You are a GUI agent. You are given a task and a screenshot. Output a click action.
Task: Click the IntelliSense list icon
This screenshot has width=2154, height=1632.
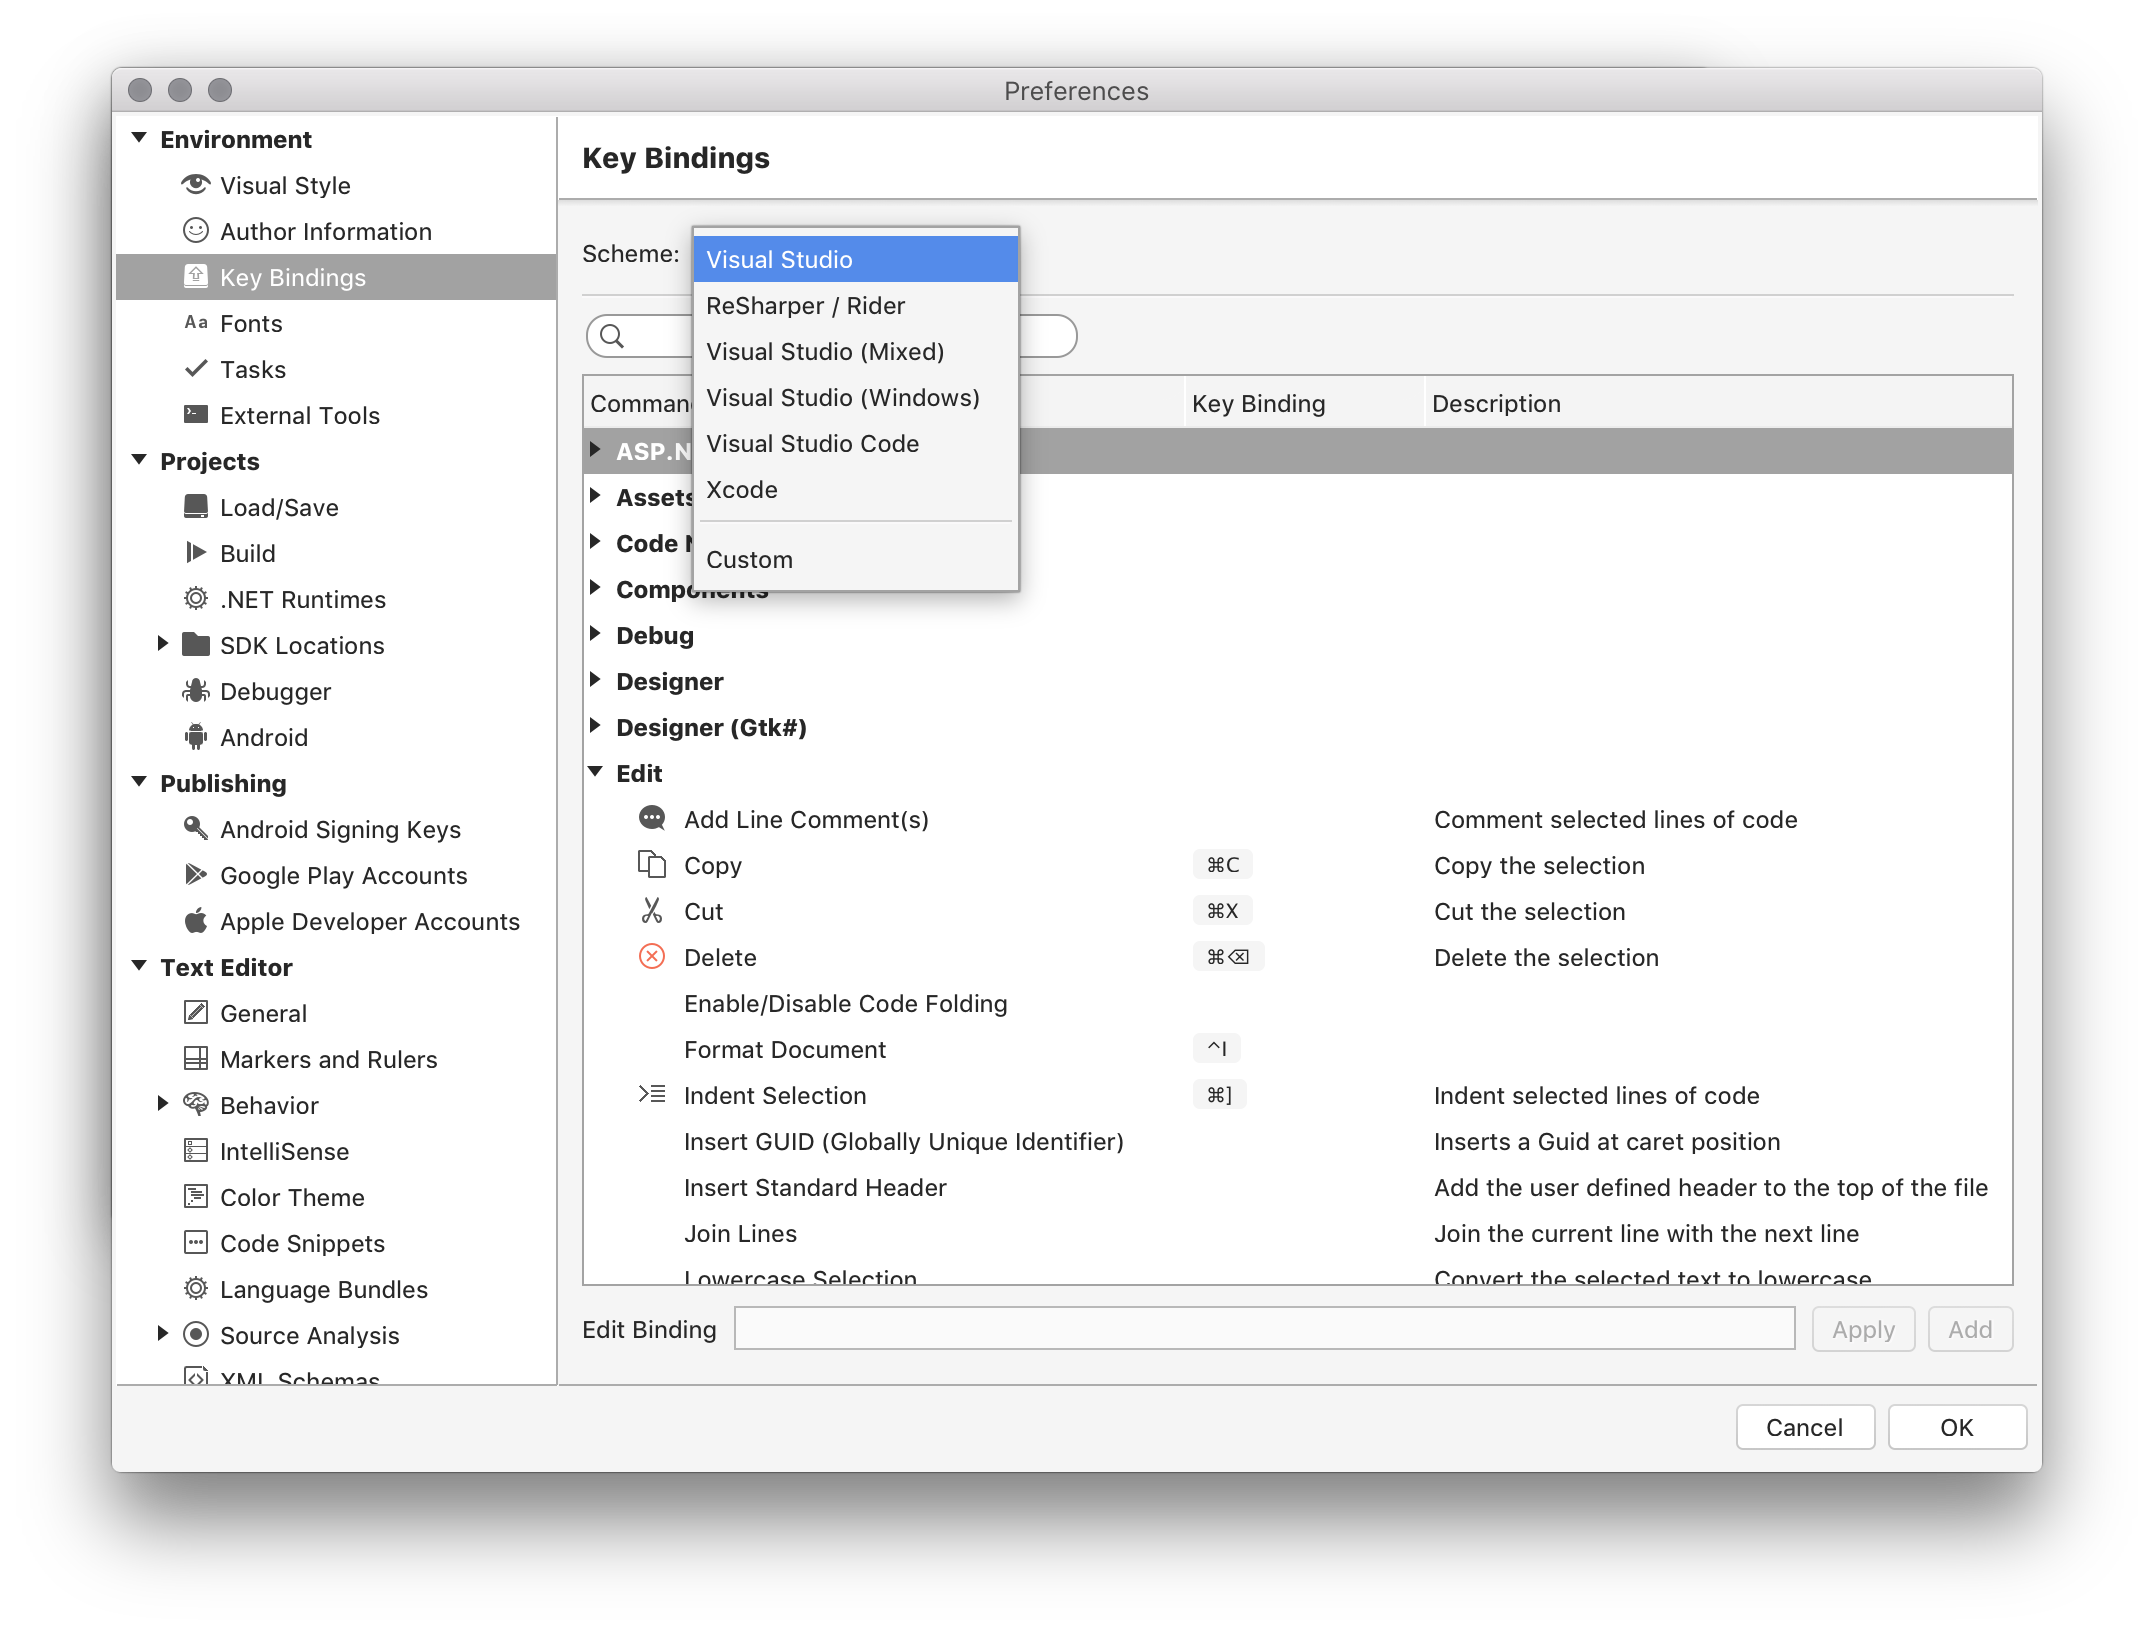196,1151
